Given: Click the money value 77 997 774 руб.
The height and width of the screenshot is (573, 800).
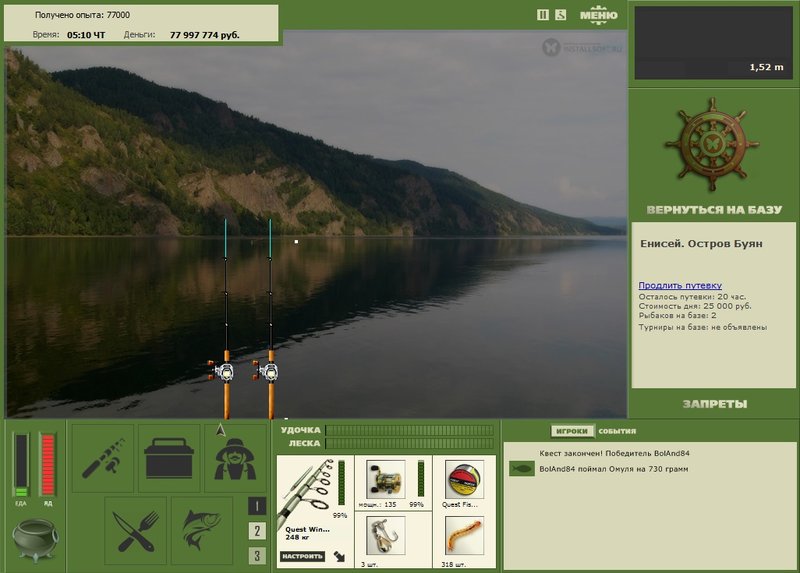Looking at the screenshot, I should click(x=205, y=35).
